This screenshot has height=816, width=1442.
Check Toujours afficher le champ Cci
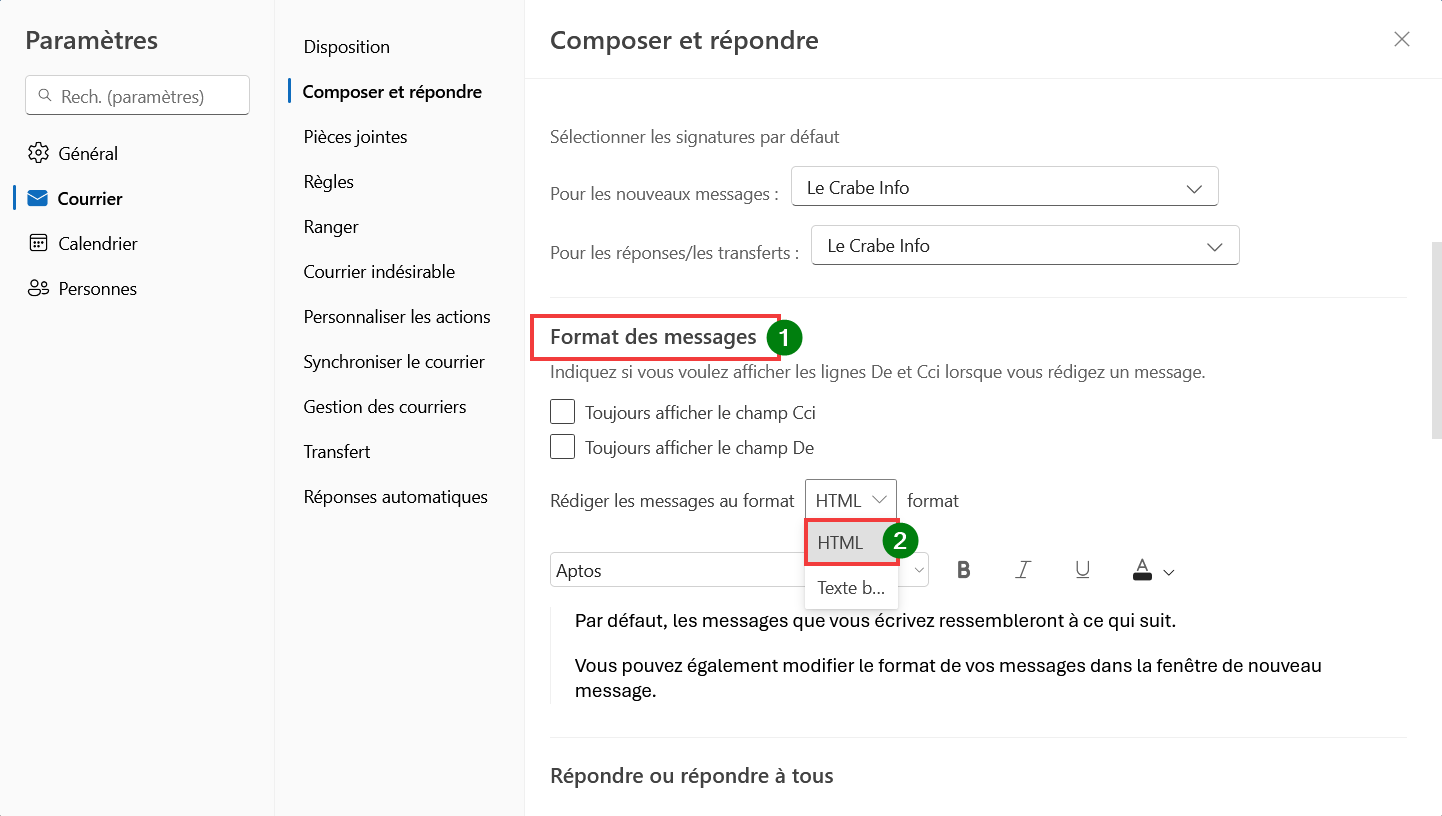point(563,412)
